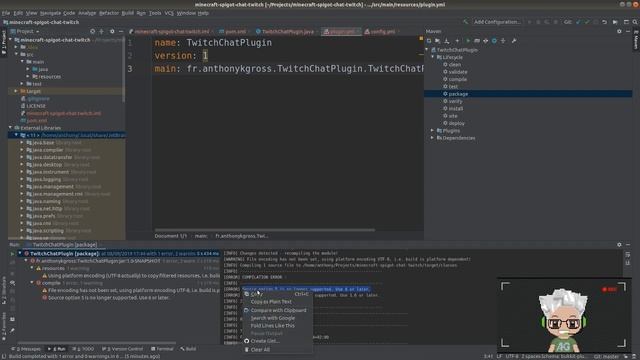Toggle Skip Tests mode blue icon
Screen dimensions: 640x360
[x=494, y=41]
